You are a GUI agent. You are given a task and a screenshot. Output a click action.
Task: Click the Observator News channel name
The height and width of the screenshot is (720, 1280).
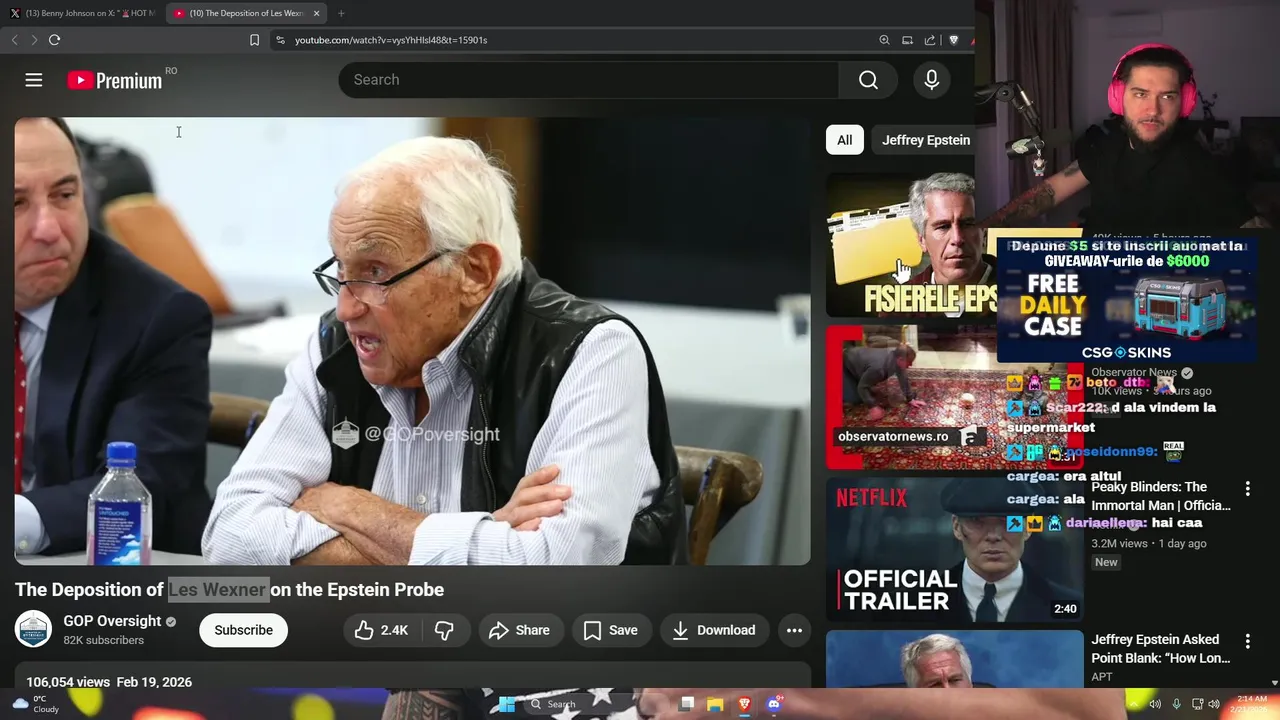[1133, 372]
